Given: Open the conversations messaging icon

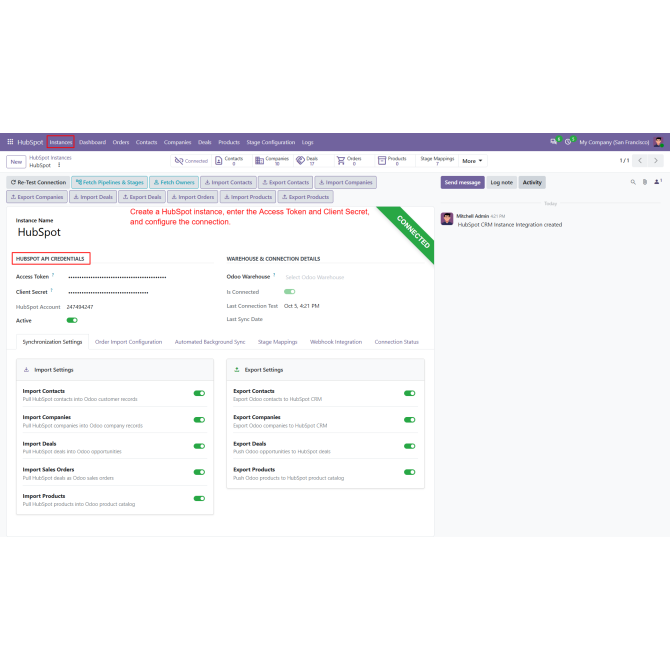Looking at the screenshot, I should [x=554, y=142].
